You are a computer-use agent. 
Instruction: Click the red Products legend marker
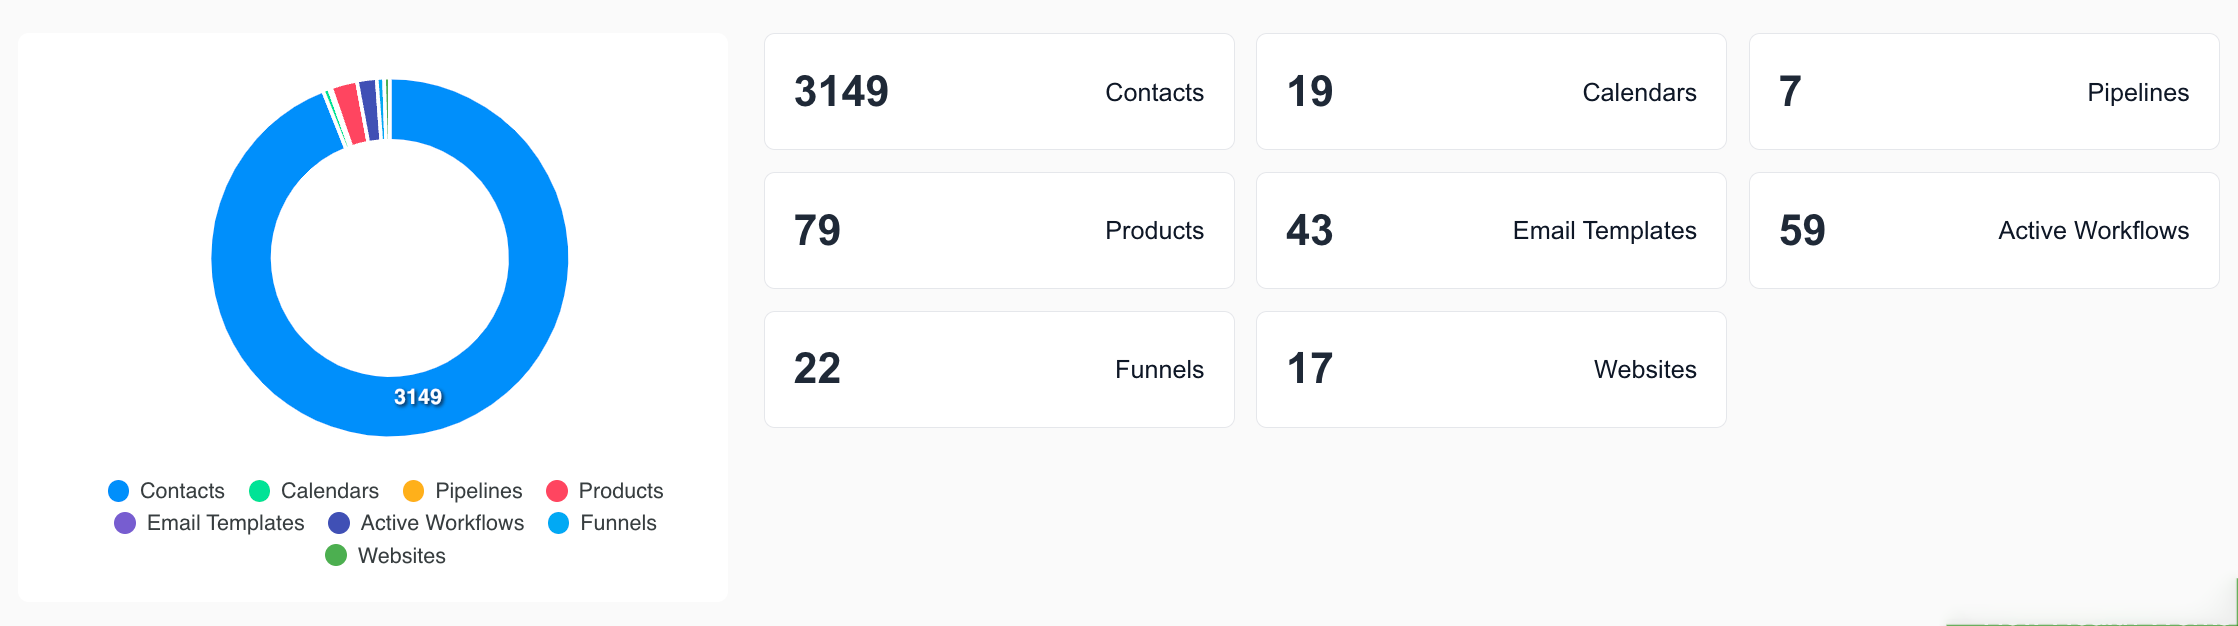pos(557,491)
